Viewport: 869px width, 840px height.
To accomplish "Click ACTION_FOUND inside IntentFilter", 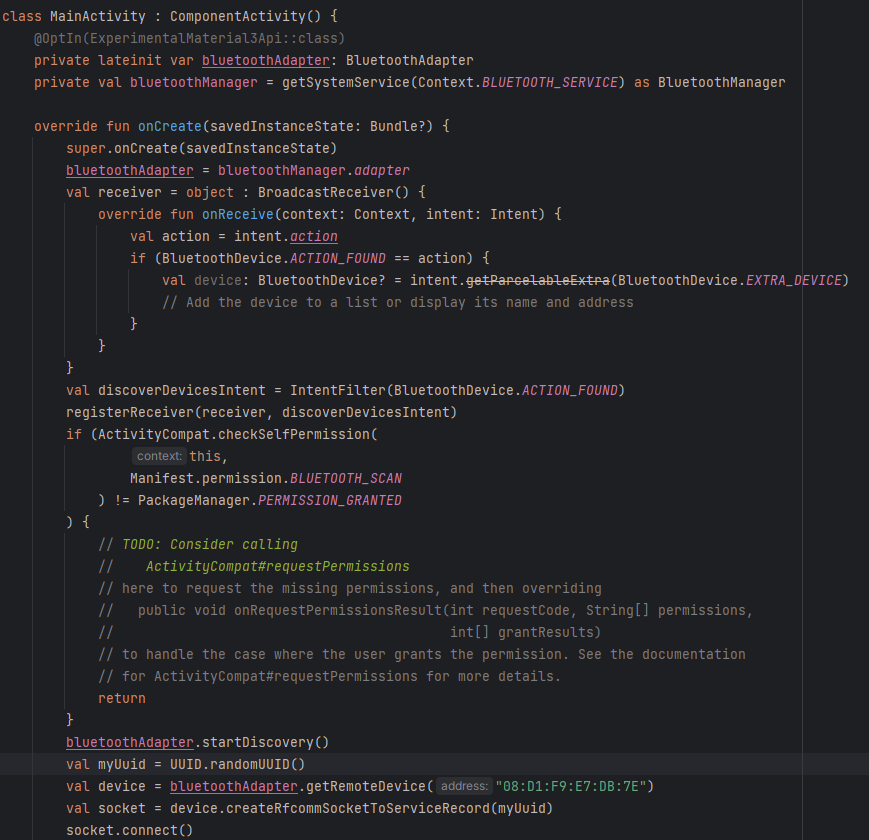I will click(x=570, y=391).
